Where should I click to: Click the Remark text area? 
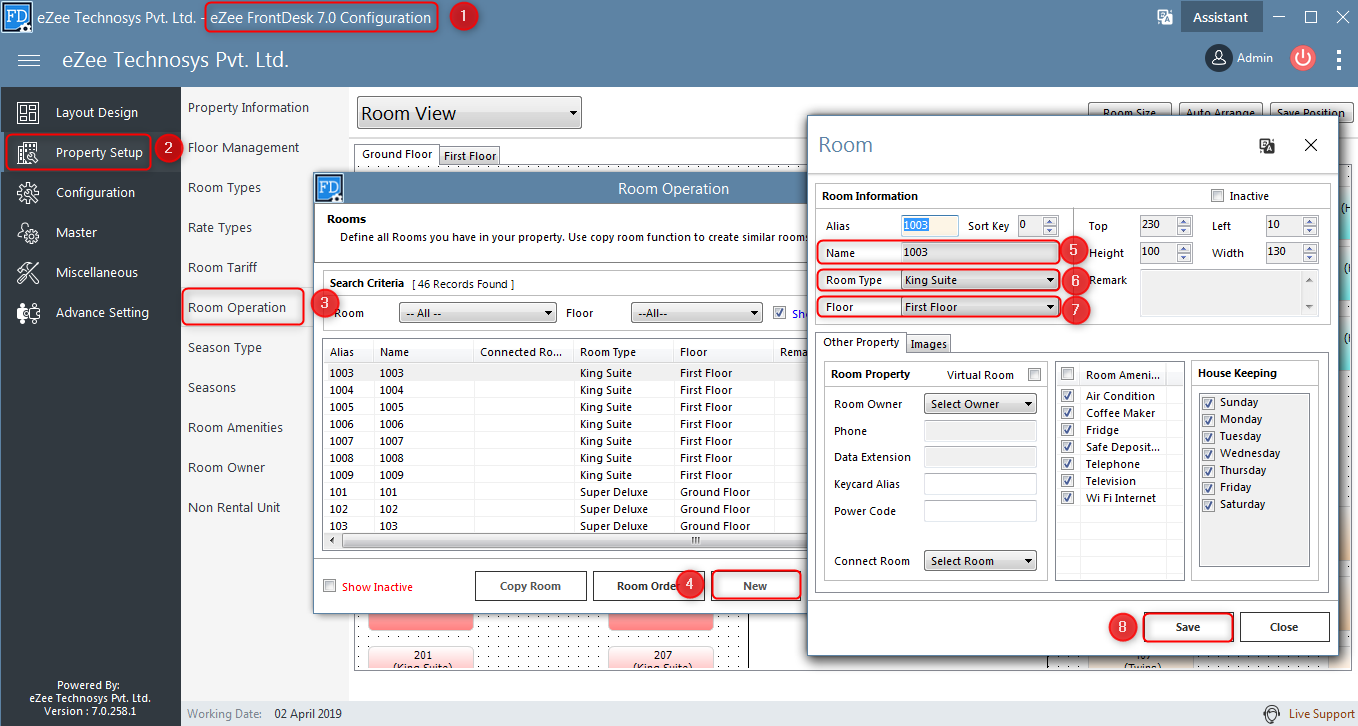(1229, 292)
